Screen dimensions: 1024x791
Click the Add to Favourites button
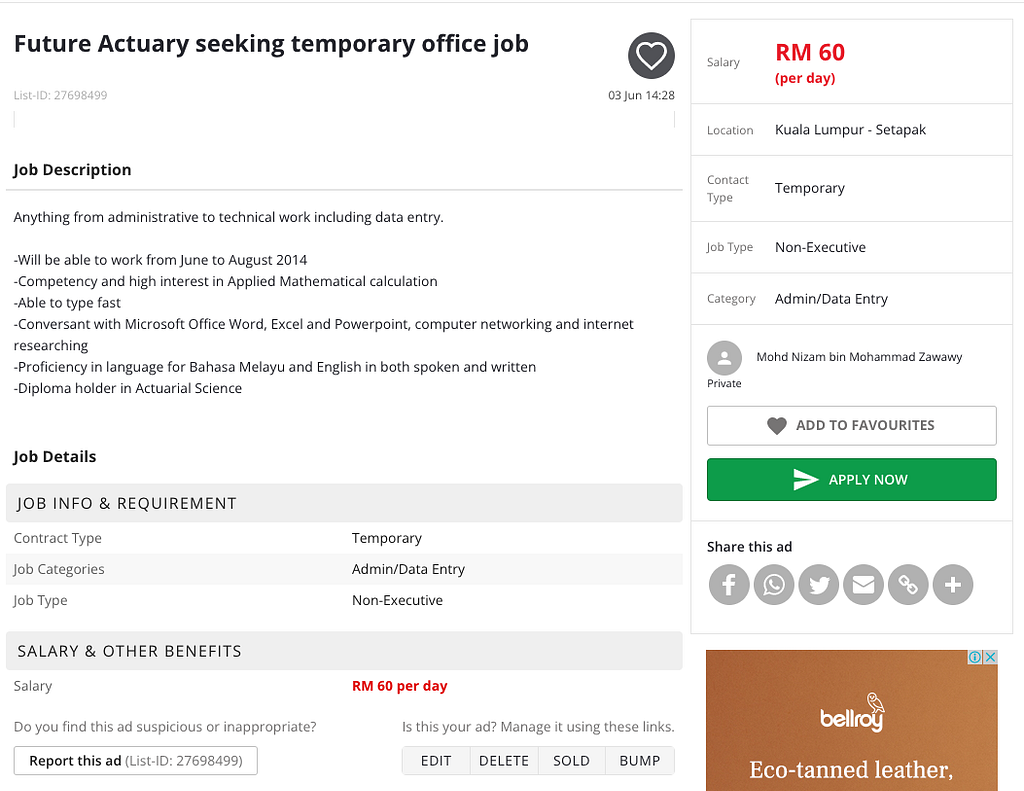(852, 426)
